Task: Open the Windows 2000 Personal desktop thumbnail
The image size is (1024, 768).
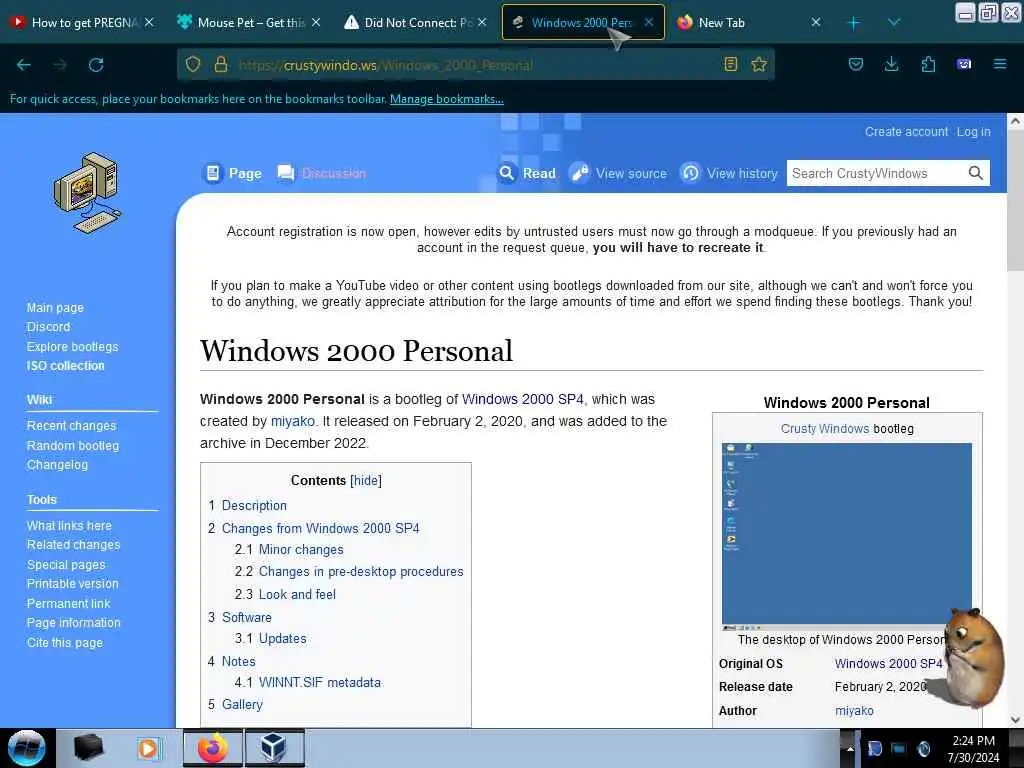Action: [x=846, y=536]
